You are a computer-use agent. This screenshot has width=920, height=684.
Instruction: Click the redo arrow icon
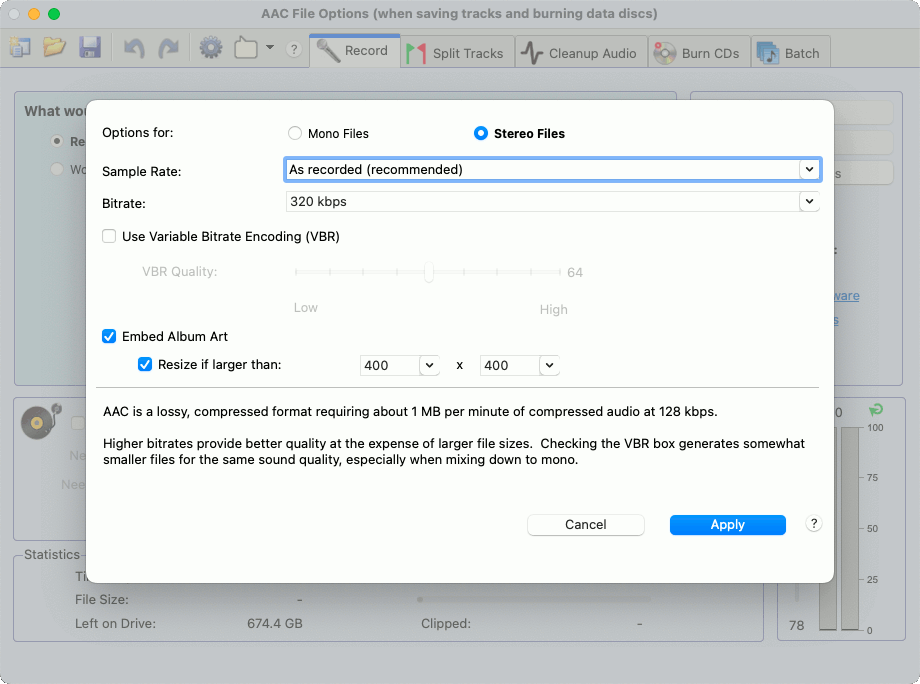click(x=168, y=48)
